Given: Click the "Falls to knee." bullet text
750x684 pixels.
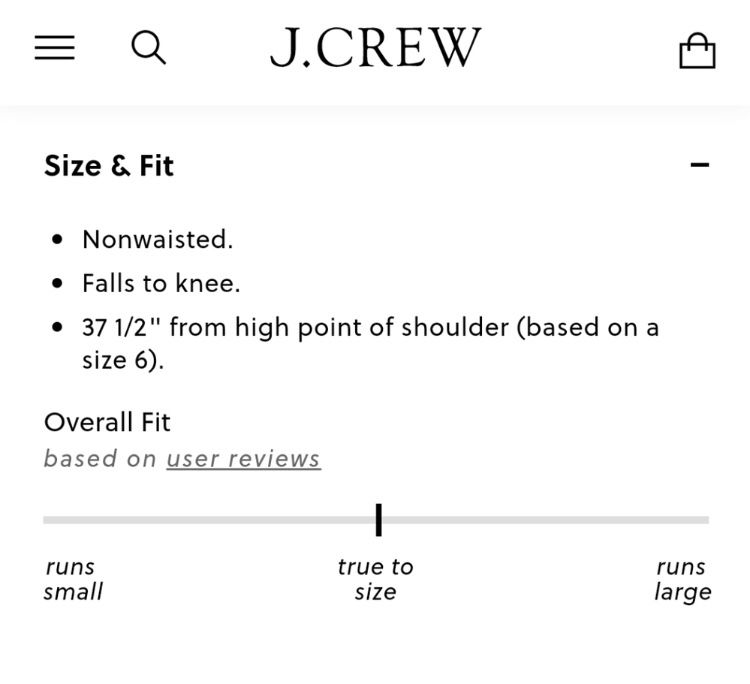Looking at the screenshot, I should 161,283.
